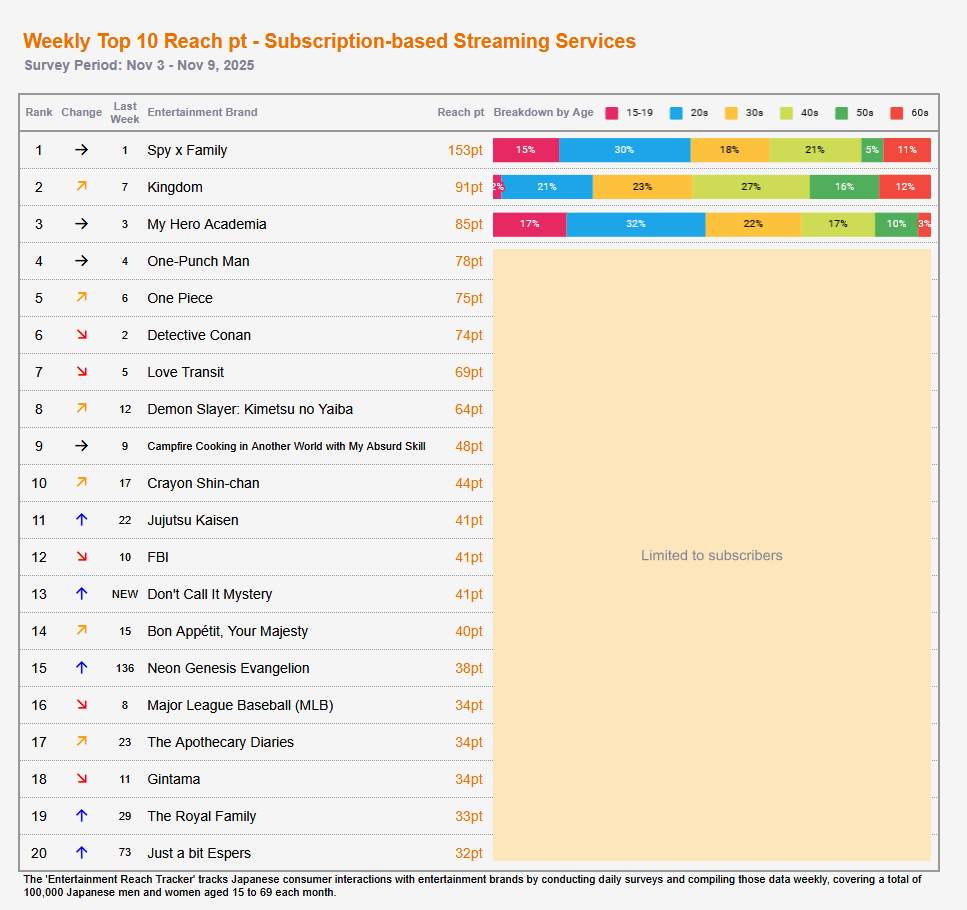The height and width of the screenshot is (910, 967).
Task: Click the unchanged arrow for Campfire Cooking row
Action: 81,446
